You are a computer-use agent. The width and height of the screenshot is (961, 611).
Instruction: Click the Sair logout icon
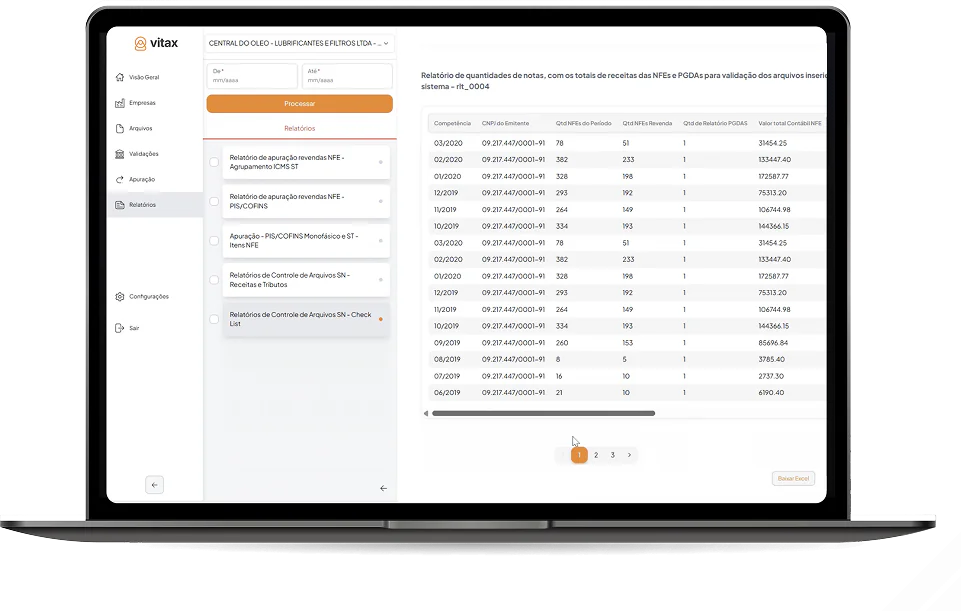pyautogui.click(x=120, y=328)
